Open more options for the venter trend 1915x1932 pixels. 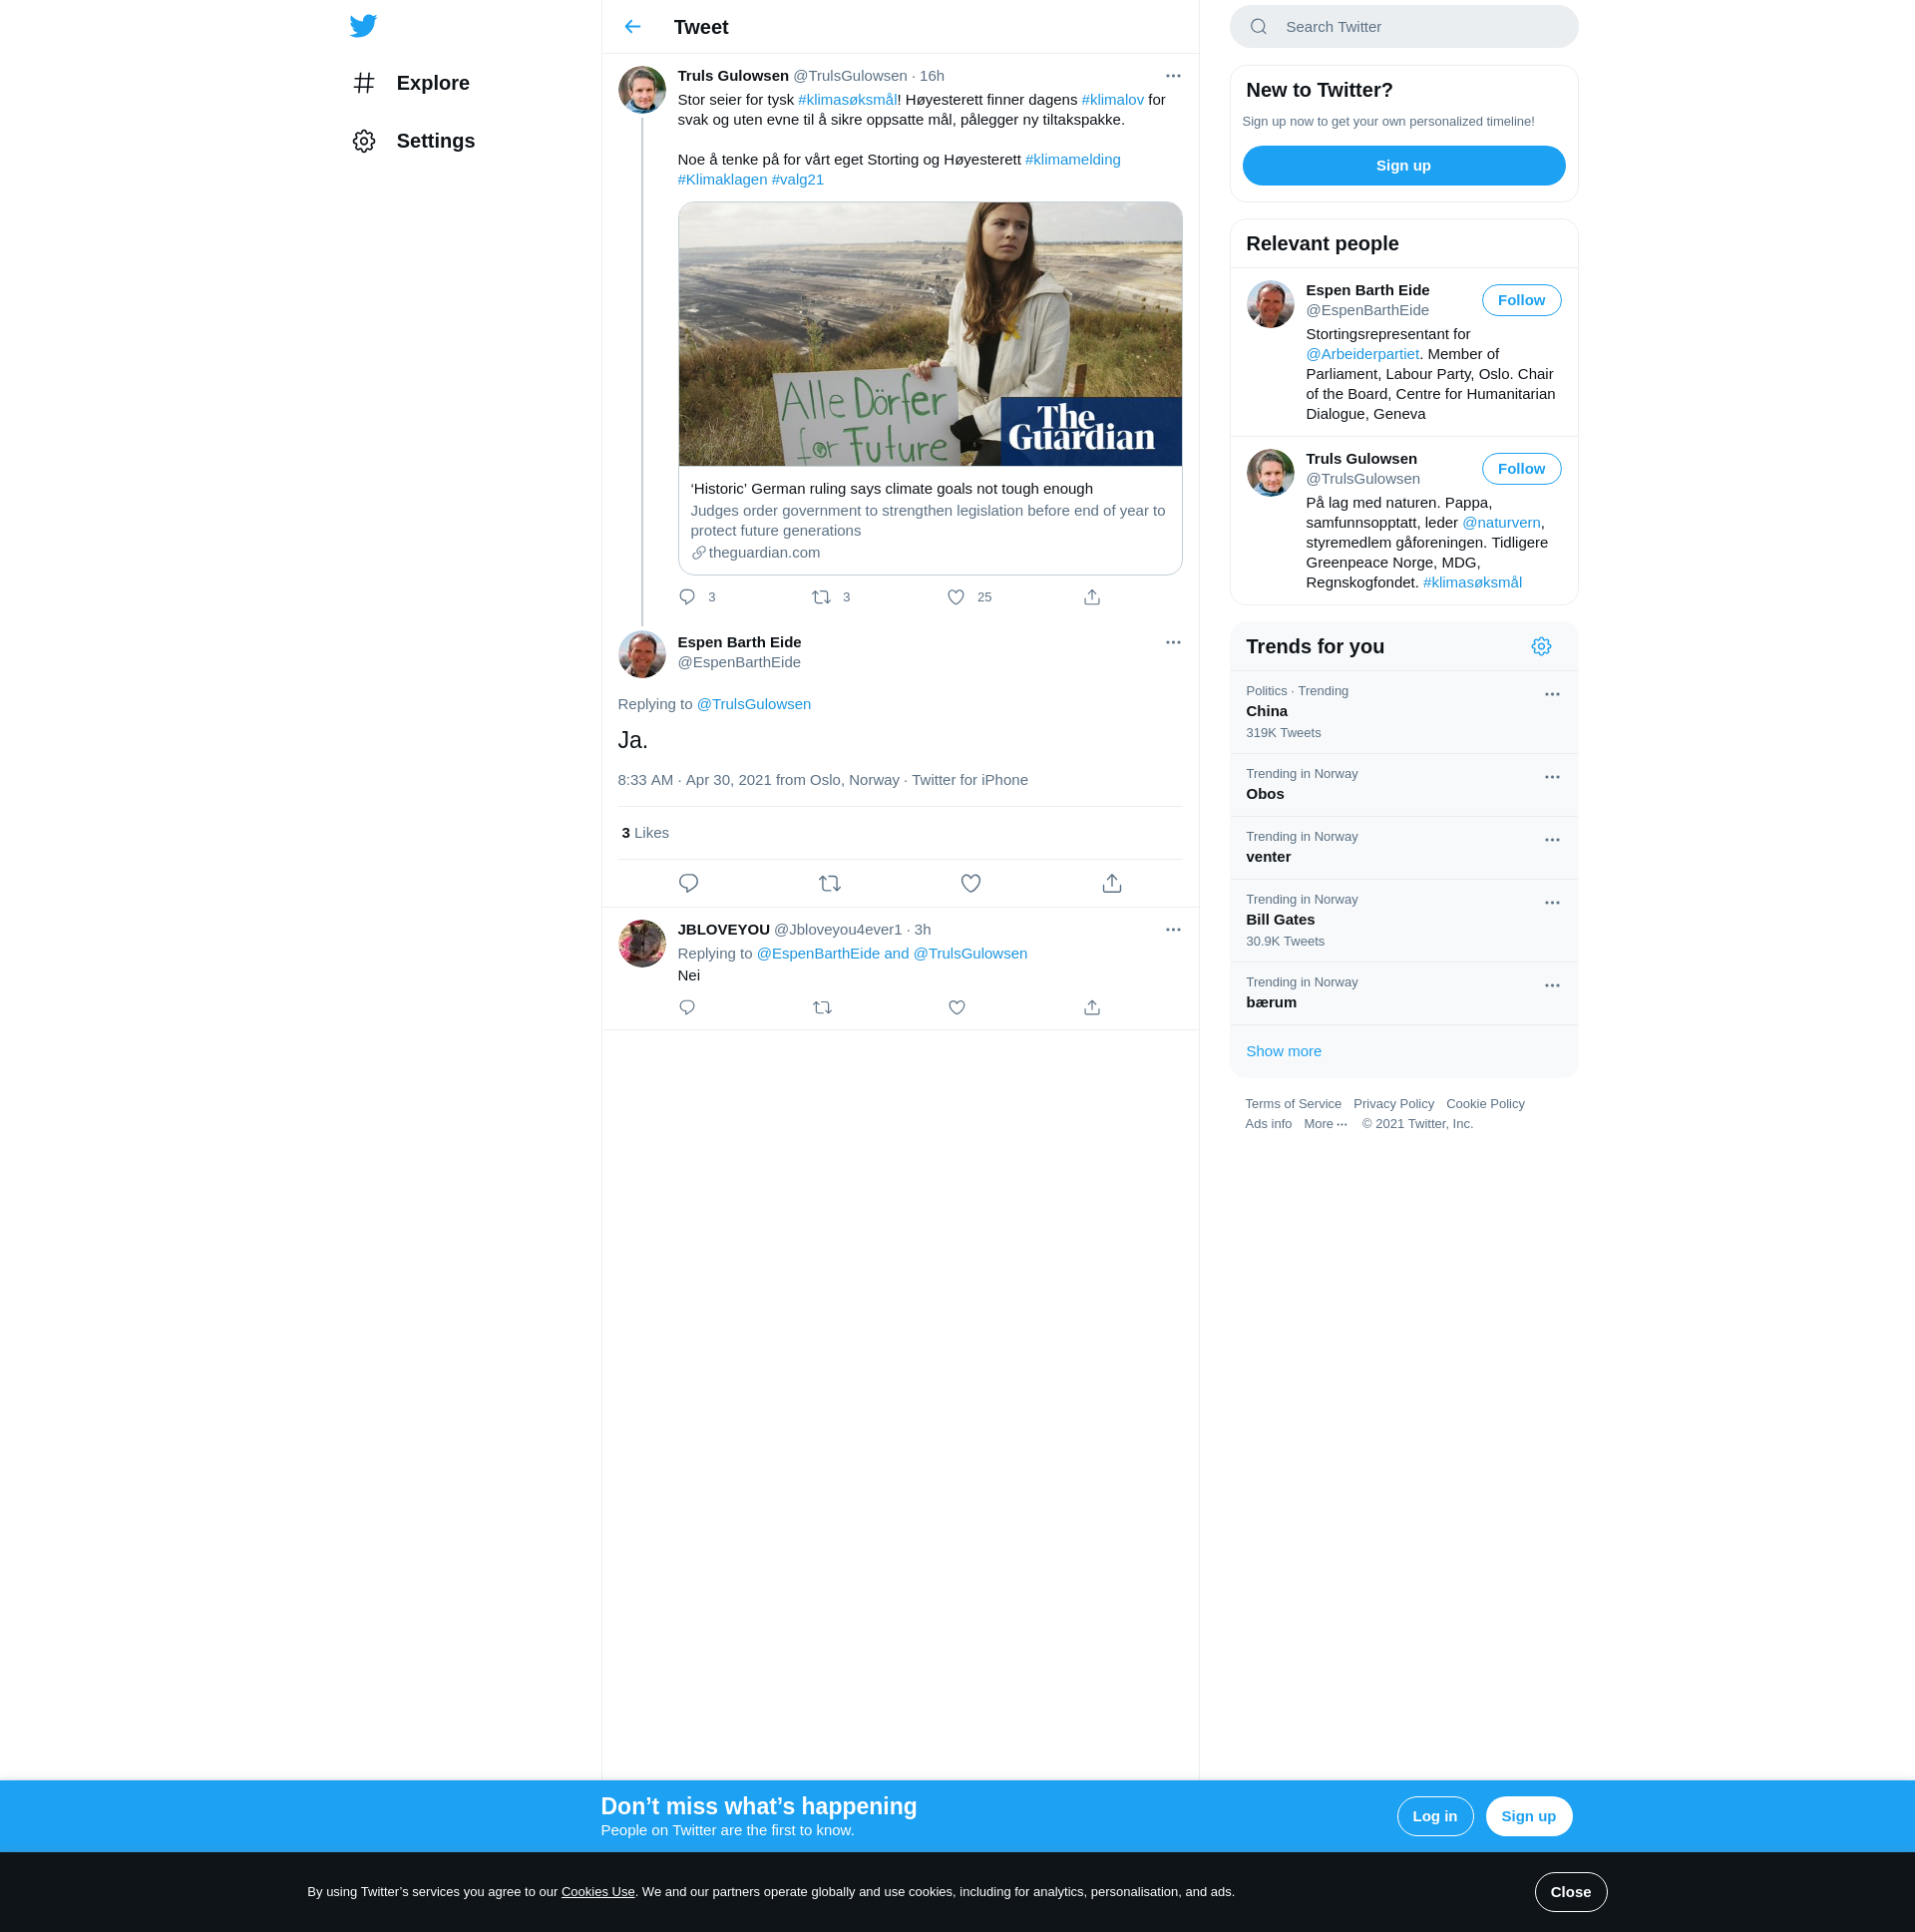click(1552, 841)
